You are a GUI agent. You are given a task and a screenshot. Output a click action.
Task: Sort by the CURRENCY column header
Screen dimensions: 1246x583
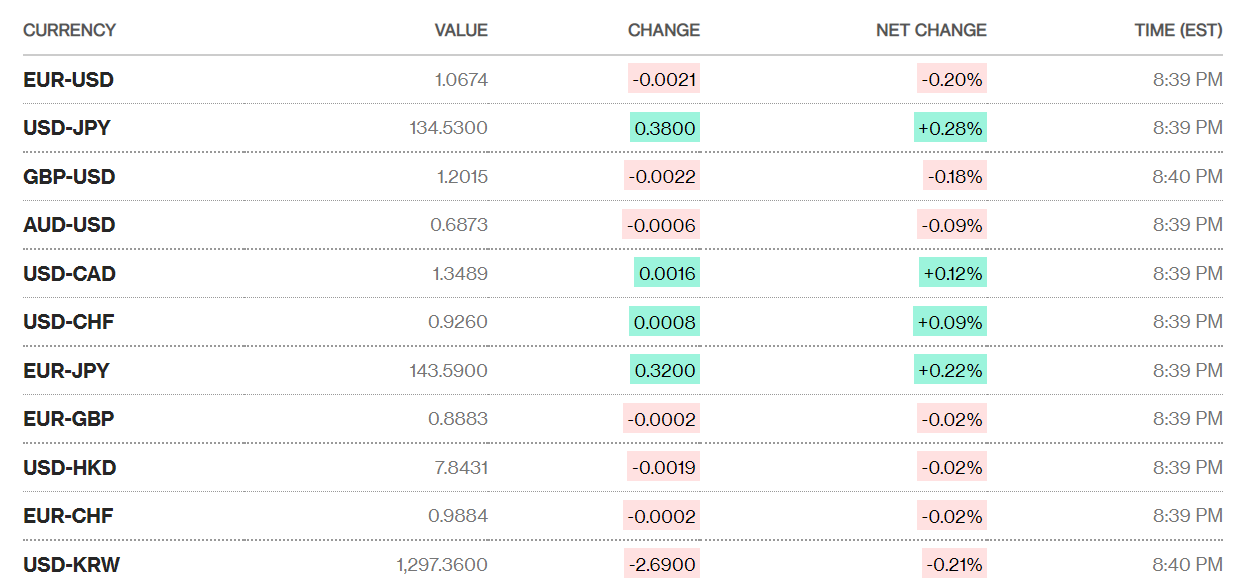pos(69,30)
